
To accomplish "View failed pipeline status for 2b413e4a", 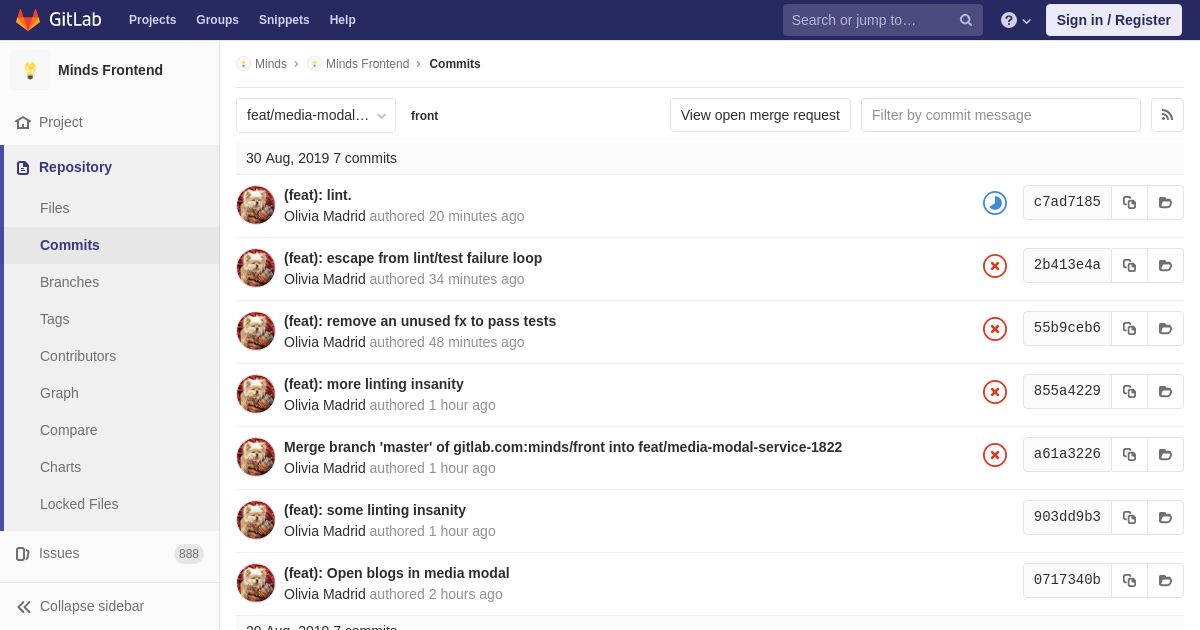I will coord(995,266).
